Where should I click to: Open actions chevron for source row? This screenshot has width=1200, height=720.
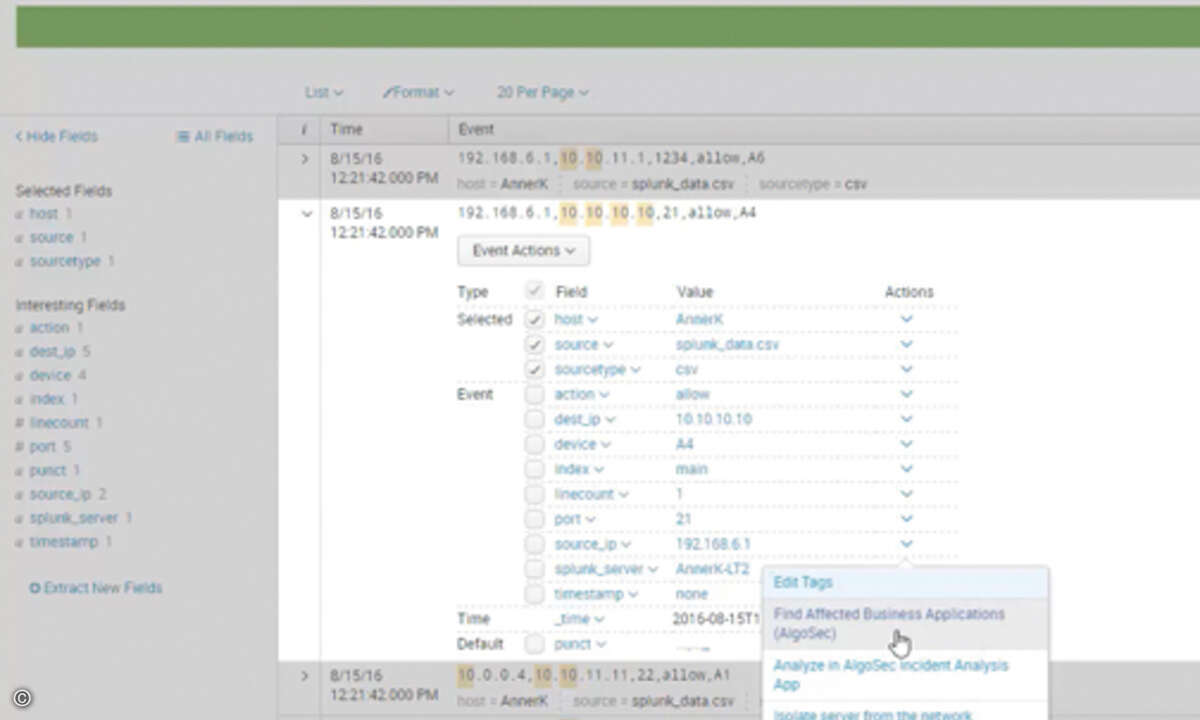point(906,344)
